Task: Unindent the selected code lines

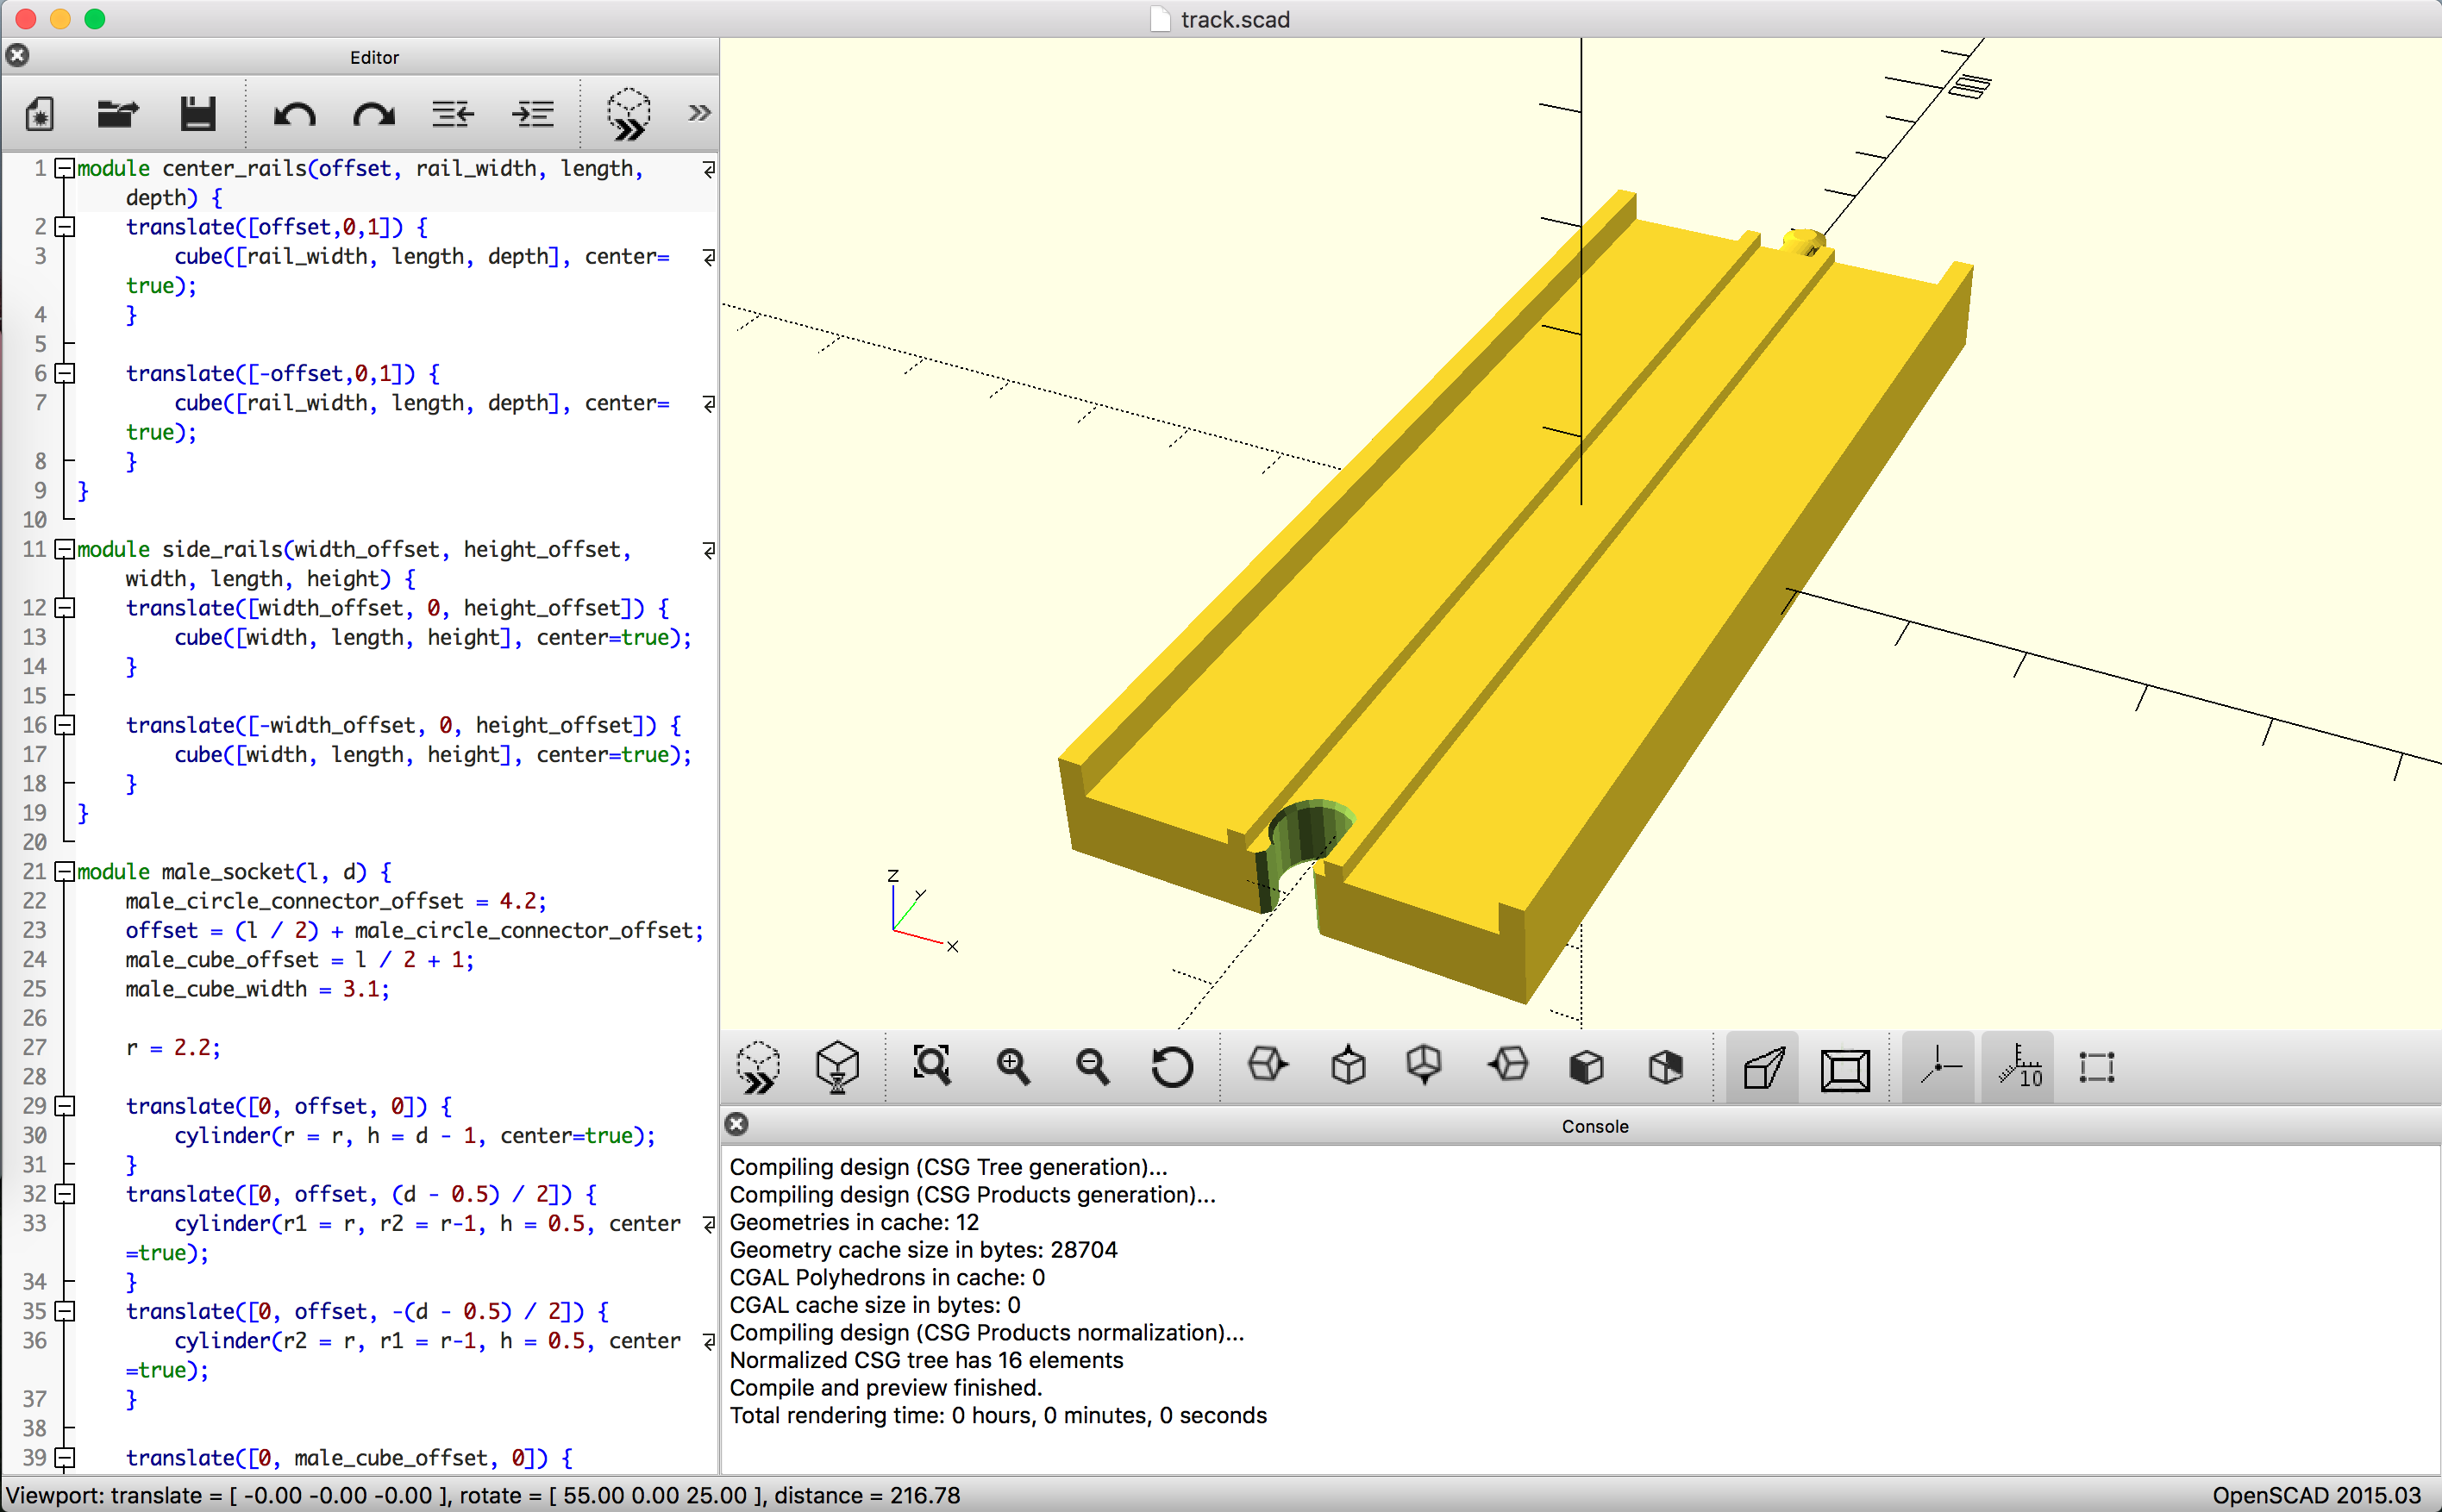Action: [451, 113]
